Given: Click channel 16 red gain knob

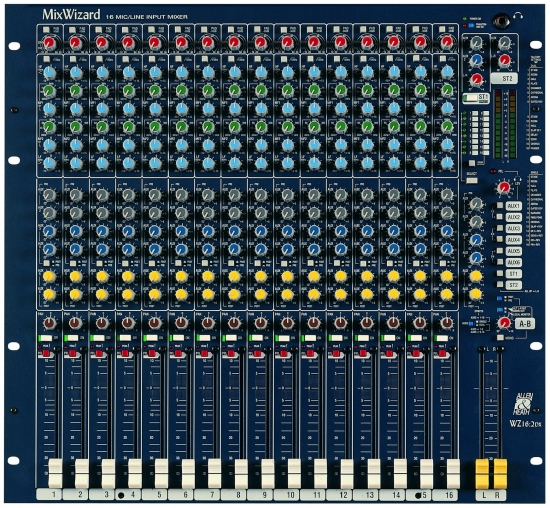Looking at the screenshot, I should pyautogui.click(x=447, y=43).
